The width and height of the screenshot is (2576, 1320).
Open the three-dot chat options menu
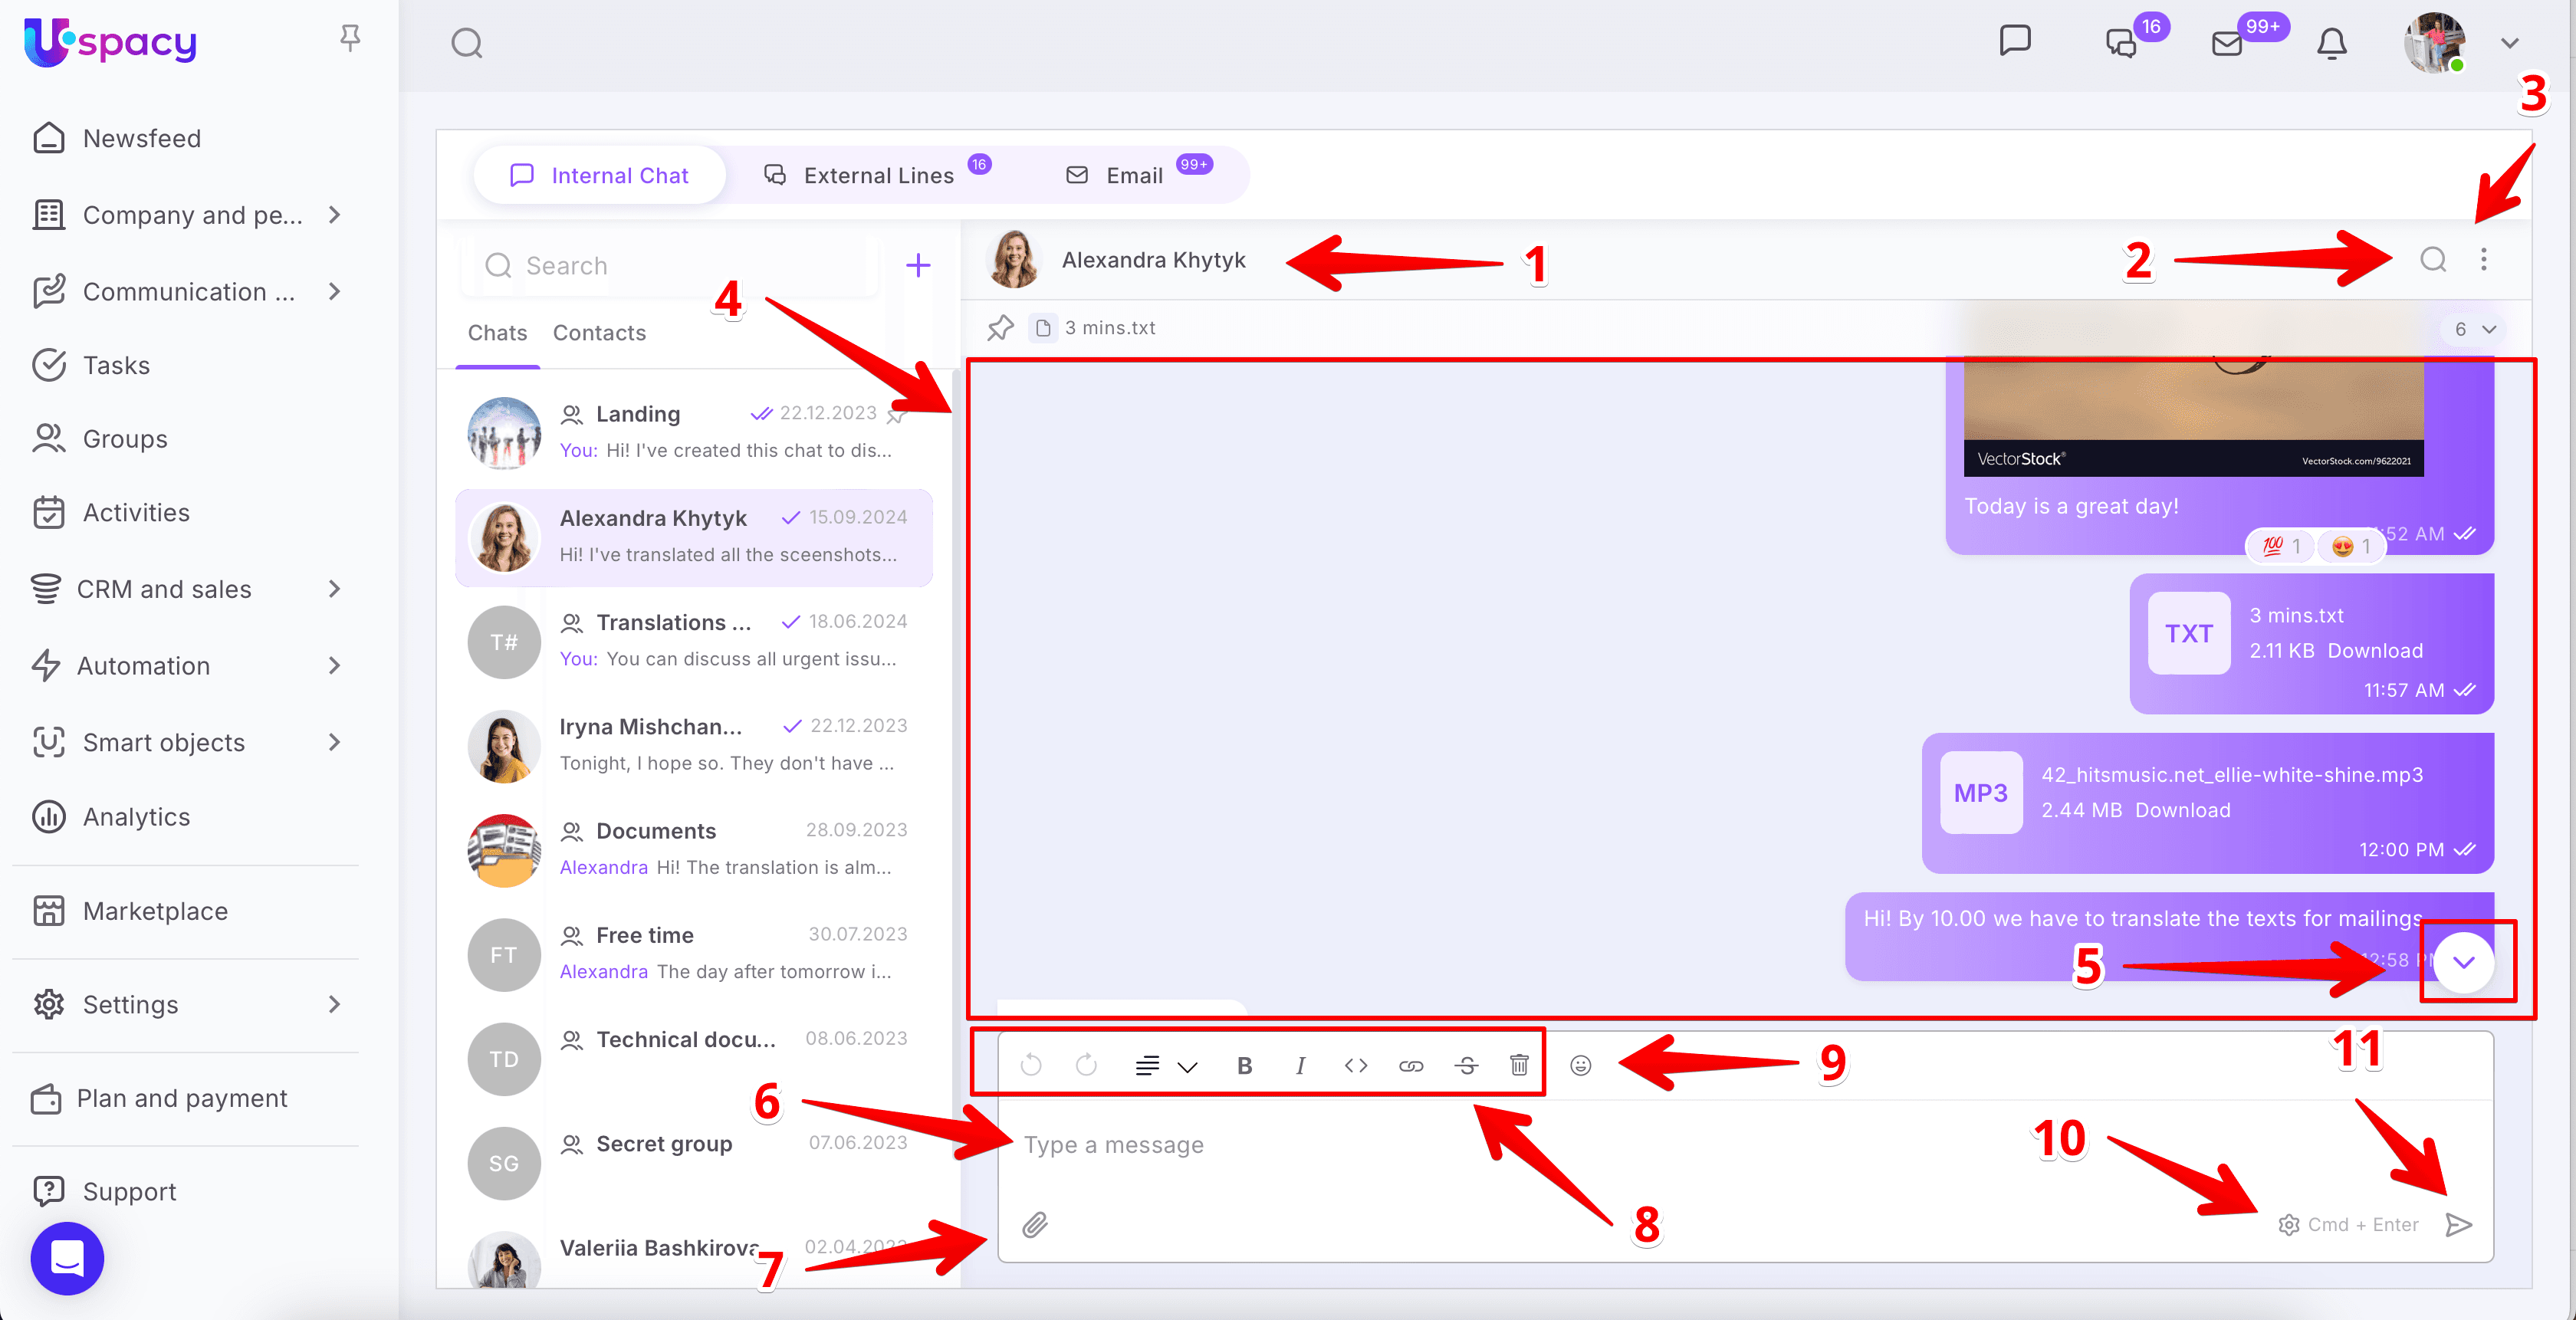(x=2483, y=260)
